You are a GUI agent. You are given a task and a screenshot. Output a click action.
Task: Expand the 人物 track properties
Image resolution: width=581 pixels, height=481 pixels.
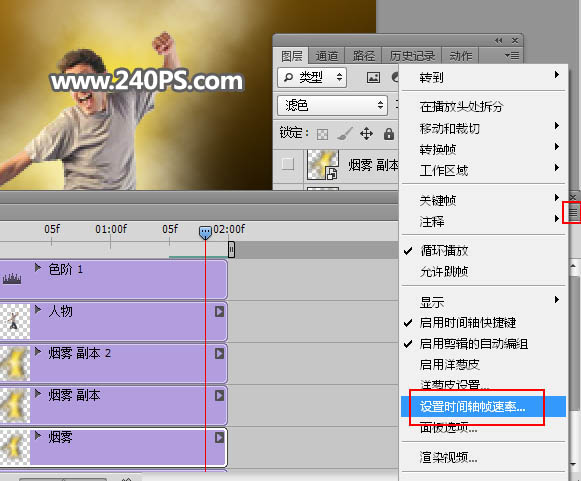(x=37, y=309)
